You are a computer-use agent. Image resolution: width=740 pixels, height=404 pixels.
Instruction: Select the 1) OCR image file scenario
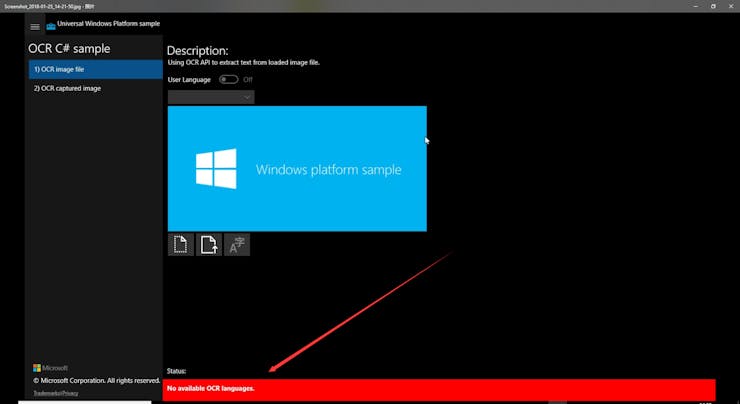click(96, 69)
